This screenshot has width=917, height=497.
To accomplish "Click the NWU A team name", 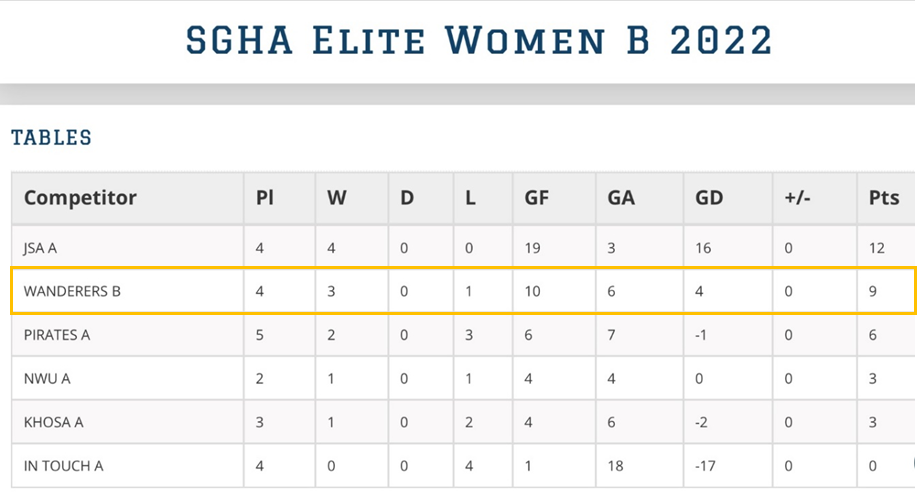I will click(47, 379).
